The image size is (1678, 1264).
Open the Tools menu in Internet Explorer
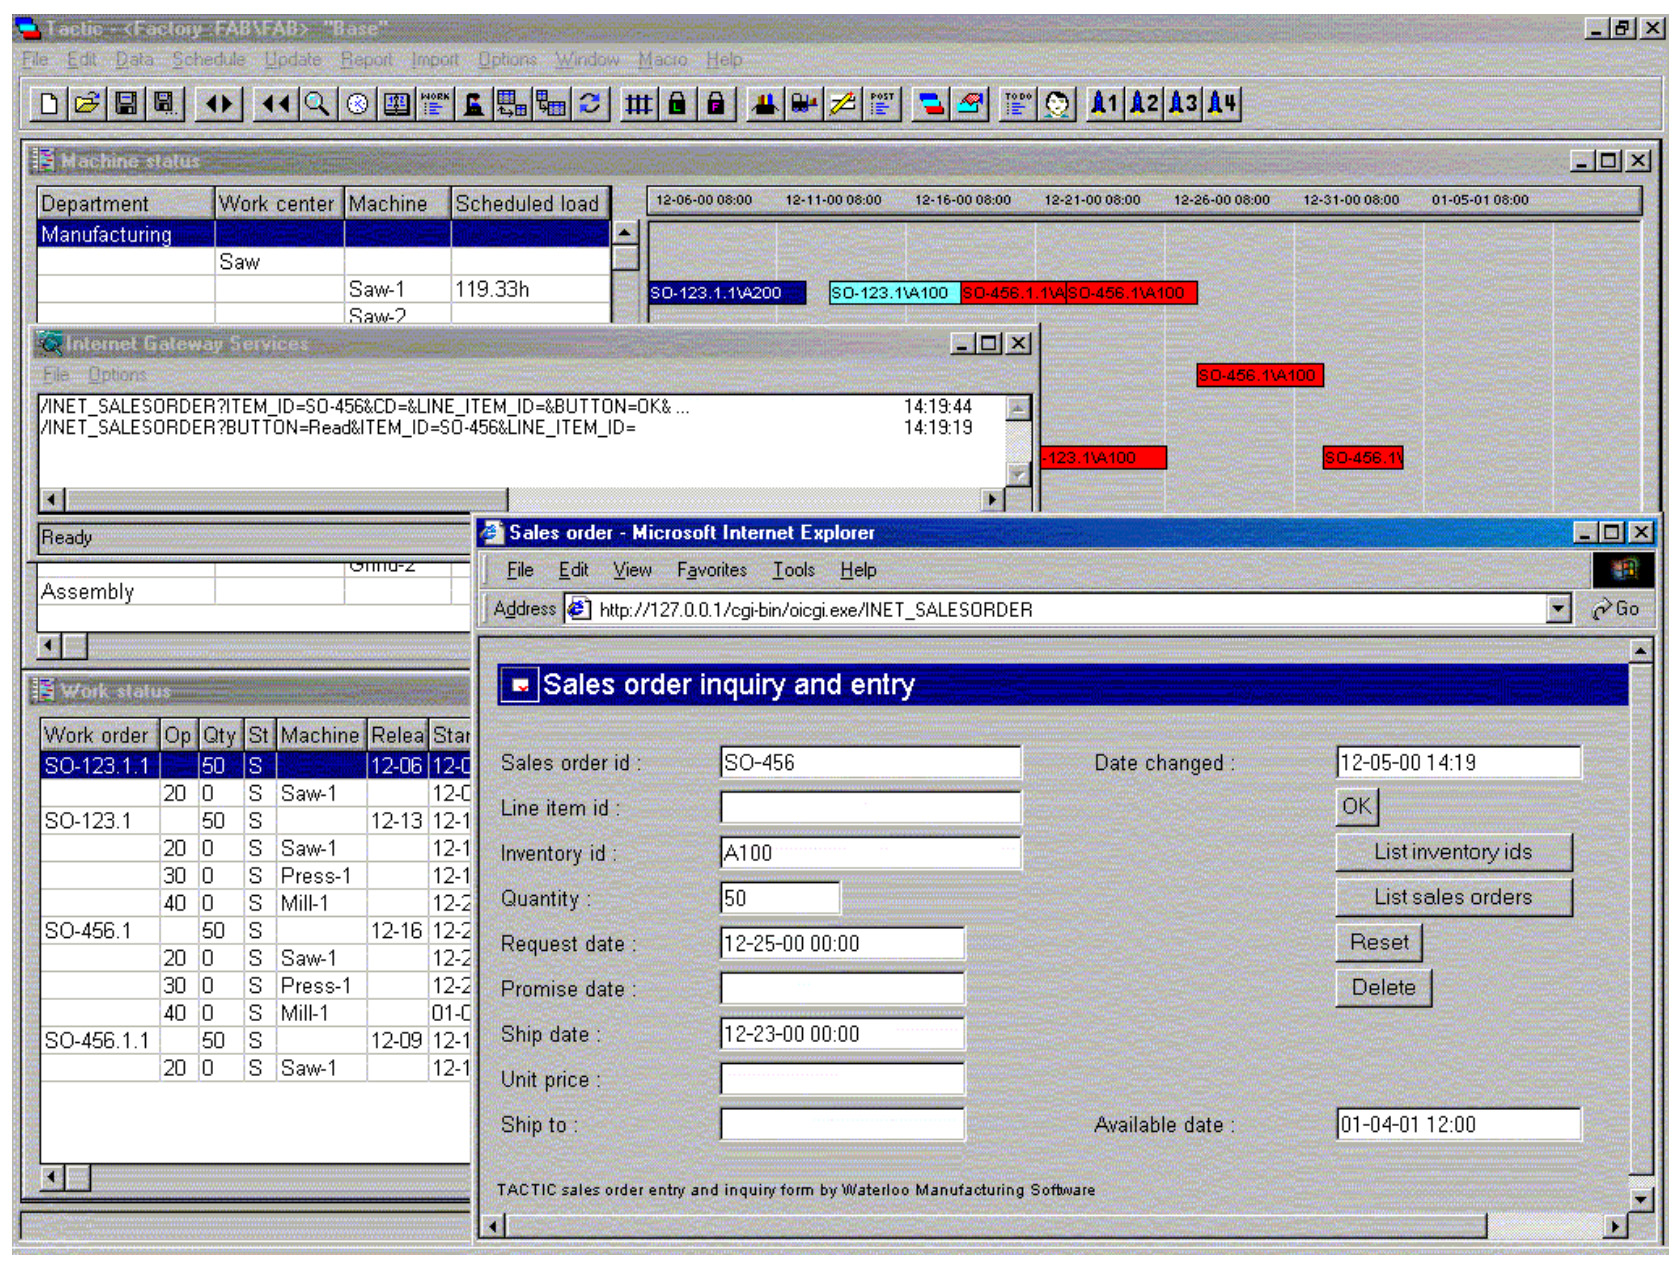point(793,570)
